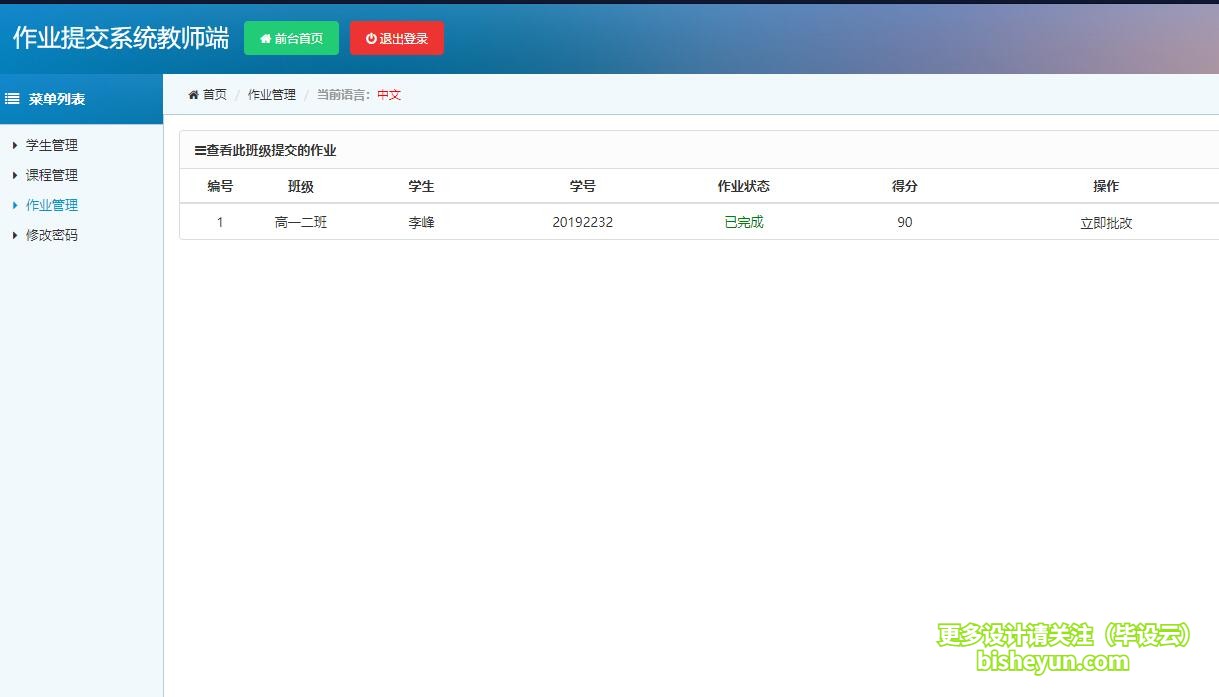Go to 首页 breadcrumb link
This screenshot has width=1219, height=697.
point(215,95)
